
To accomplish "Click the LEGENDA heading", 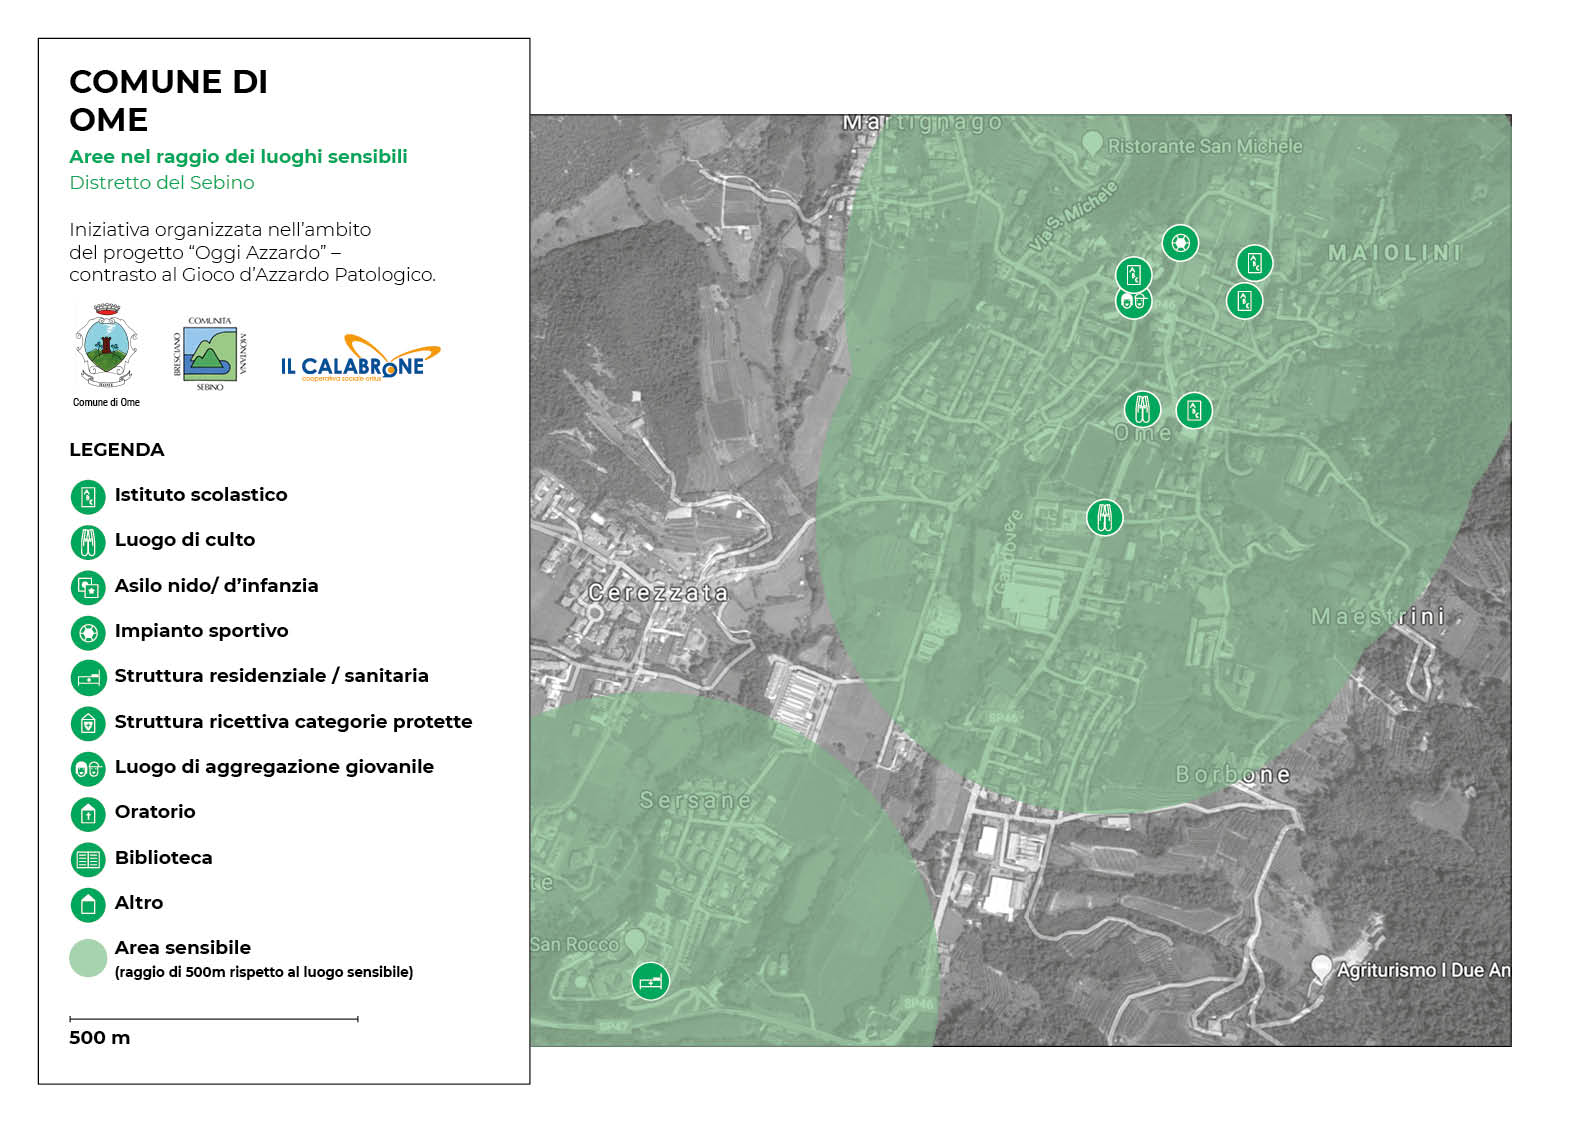I will pyautogui.click(x=117, y=449).
